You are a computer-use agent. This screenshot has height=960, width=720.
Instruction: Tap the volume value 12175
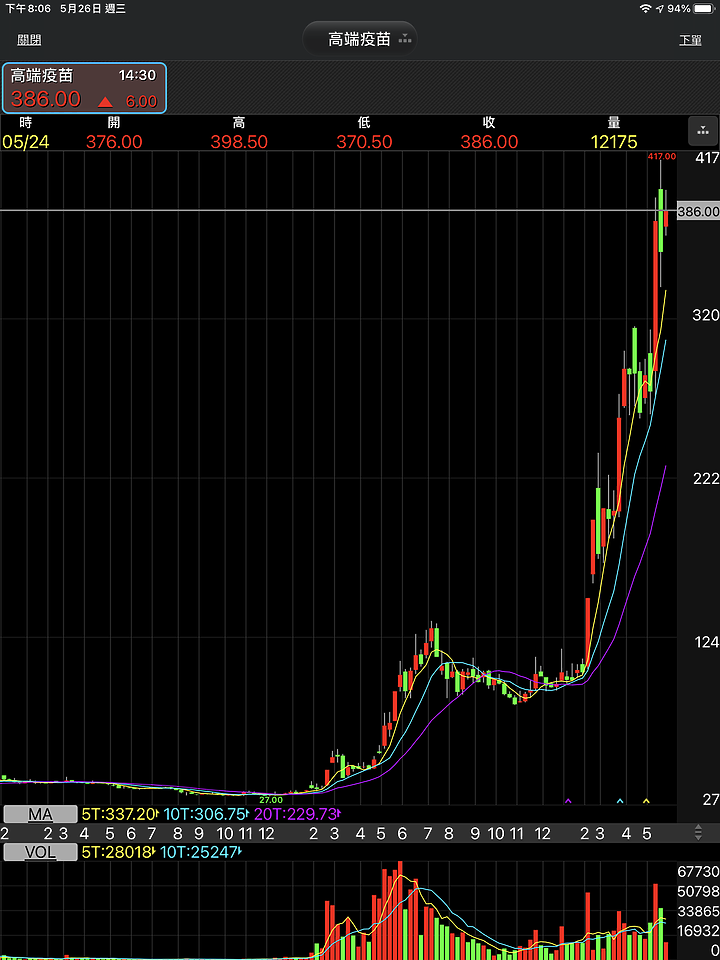pos(614,142)
